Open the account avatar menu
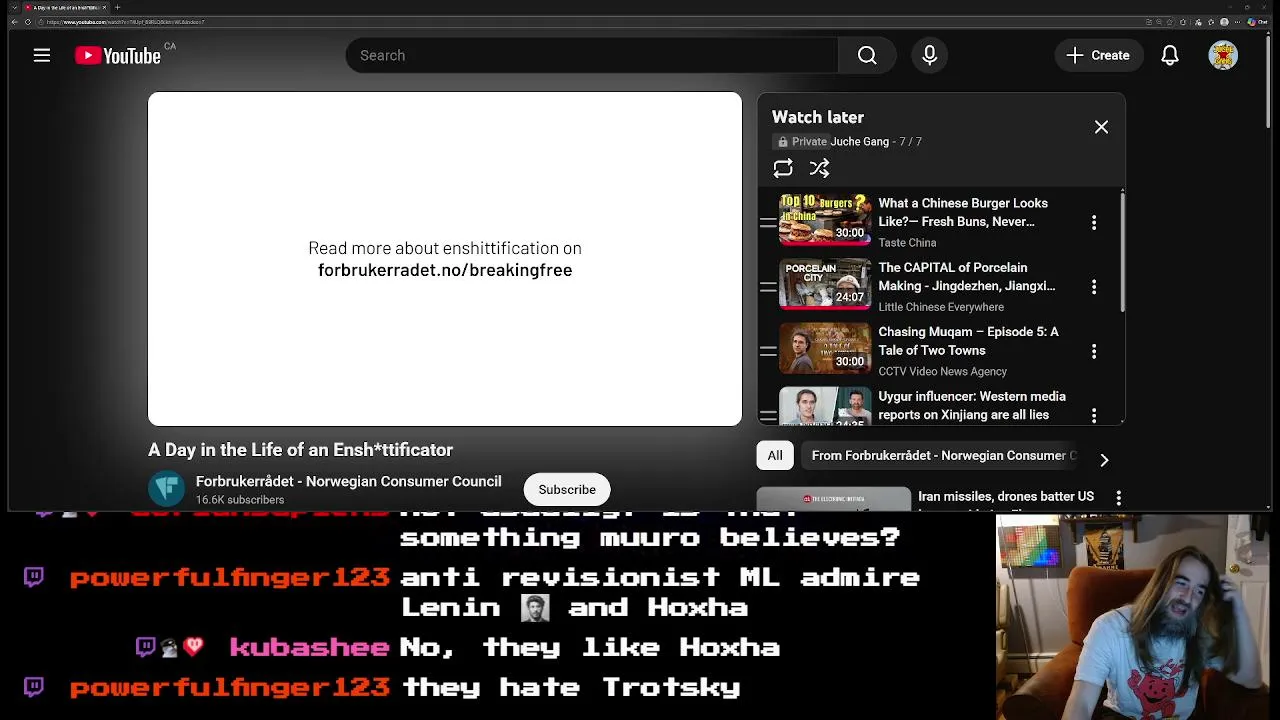 point(1223,55)
